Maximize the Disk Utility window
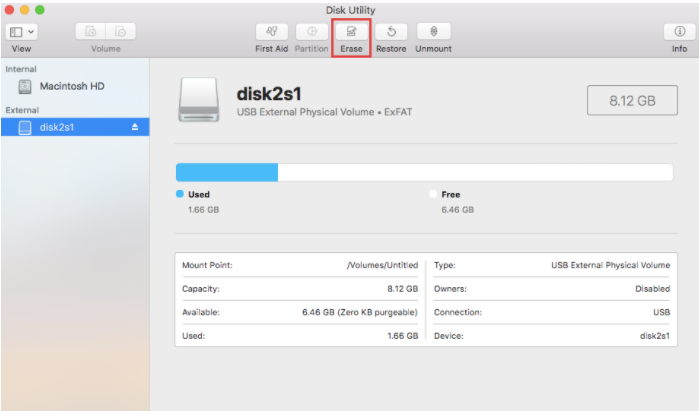Image resolution: width=699 pixels, height=411 pixels. pyautogui.click(x=40, y=10)
